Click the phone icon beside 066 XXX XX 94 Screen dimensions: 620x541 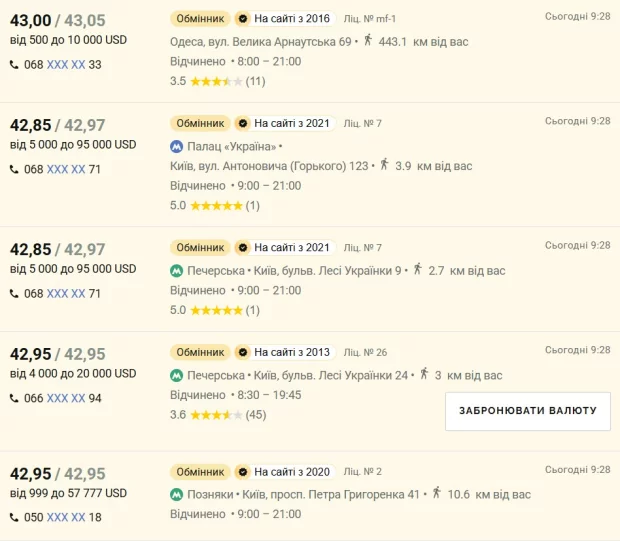pos(14,398)
